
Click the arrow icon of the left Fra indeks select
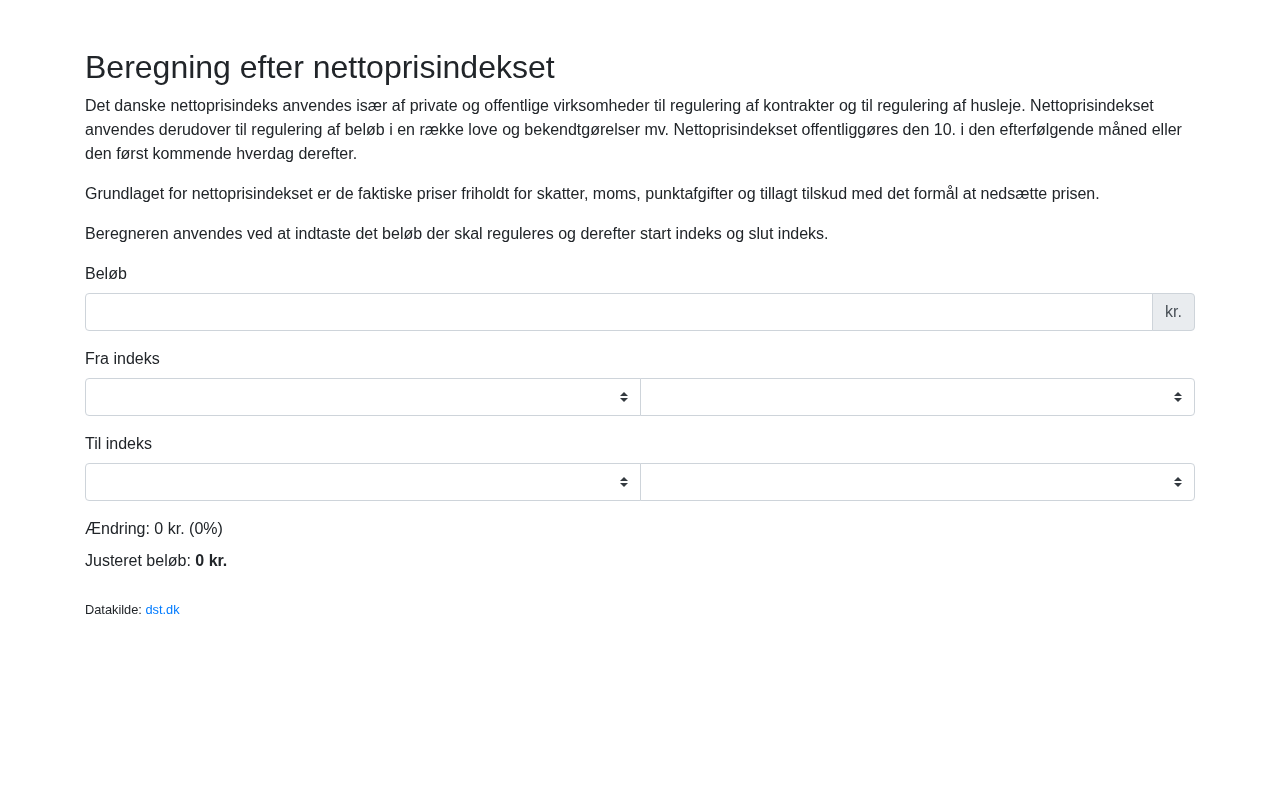pyautogui.click(x=624, y=397)
